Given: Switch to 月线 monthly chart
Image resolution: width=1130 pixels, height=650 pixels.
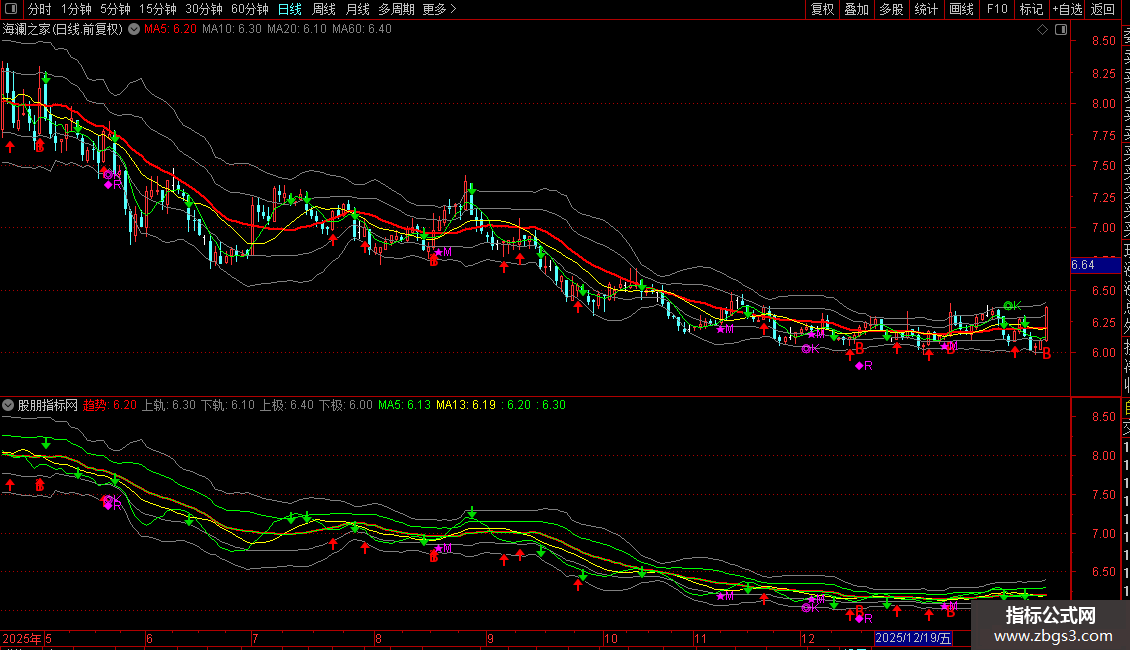Looking at the screenshot, I should (x=357, y=10).
